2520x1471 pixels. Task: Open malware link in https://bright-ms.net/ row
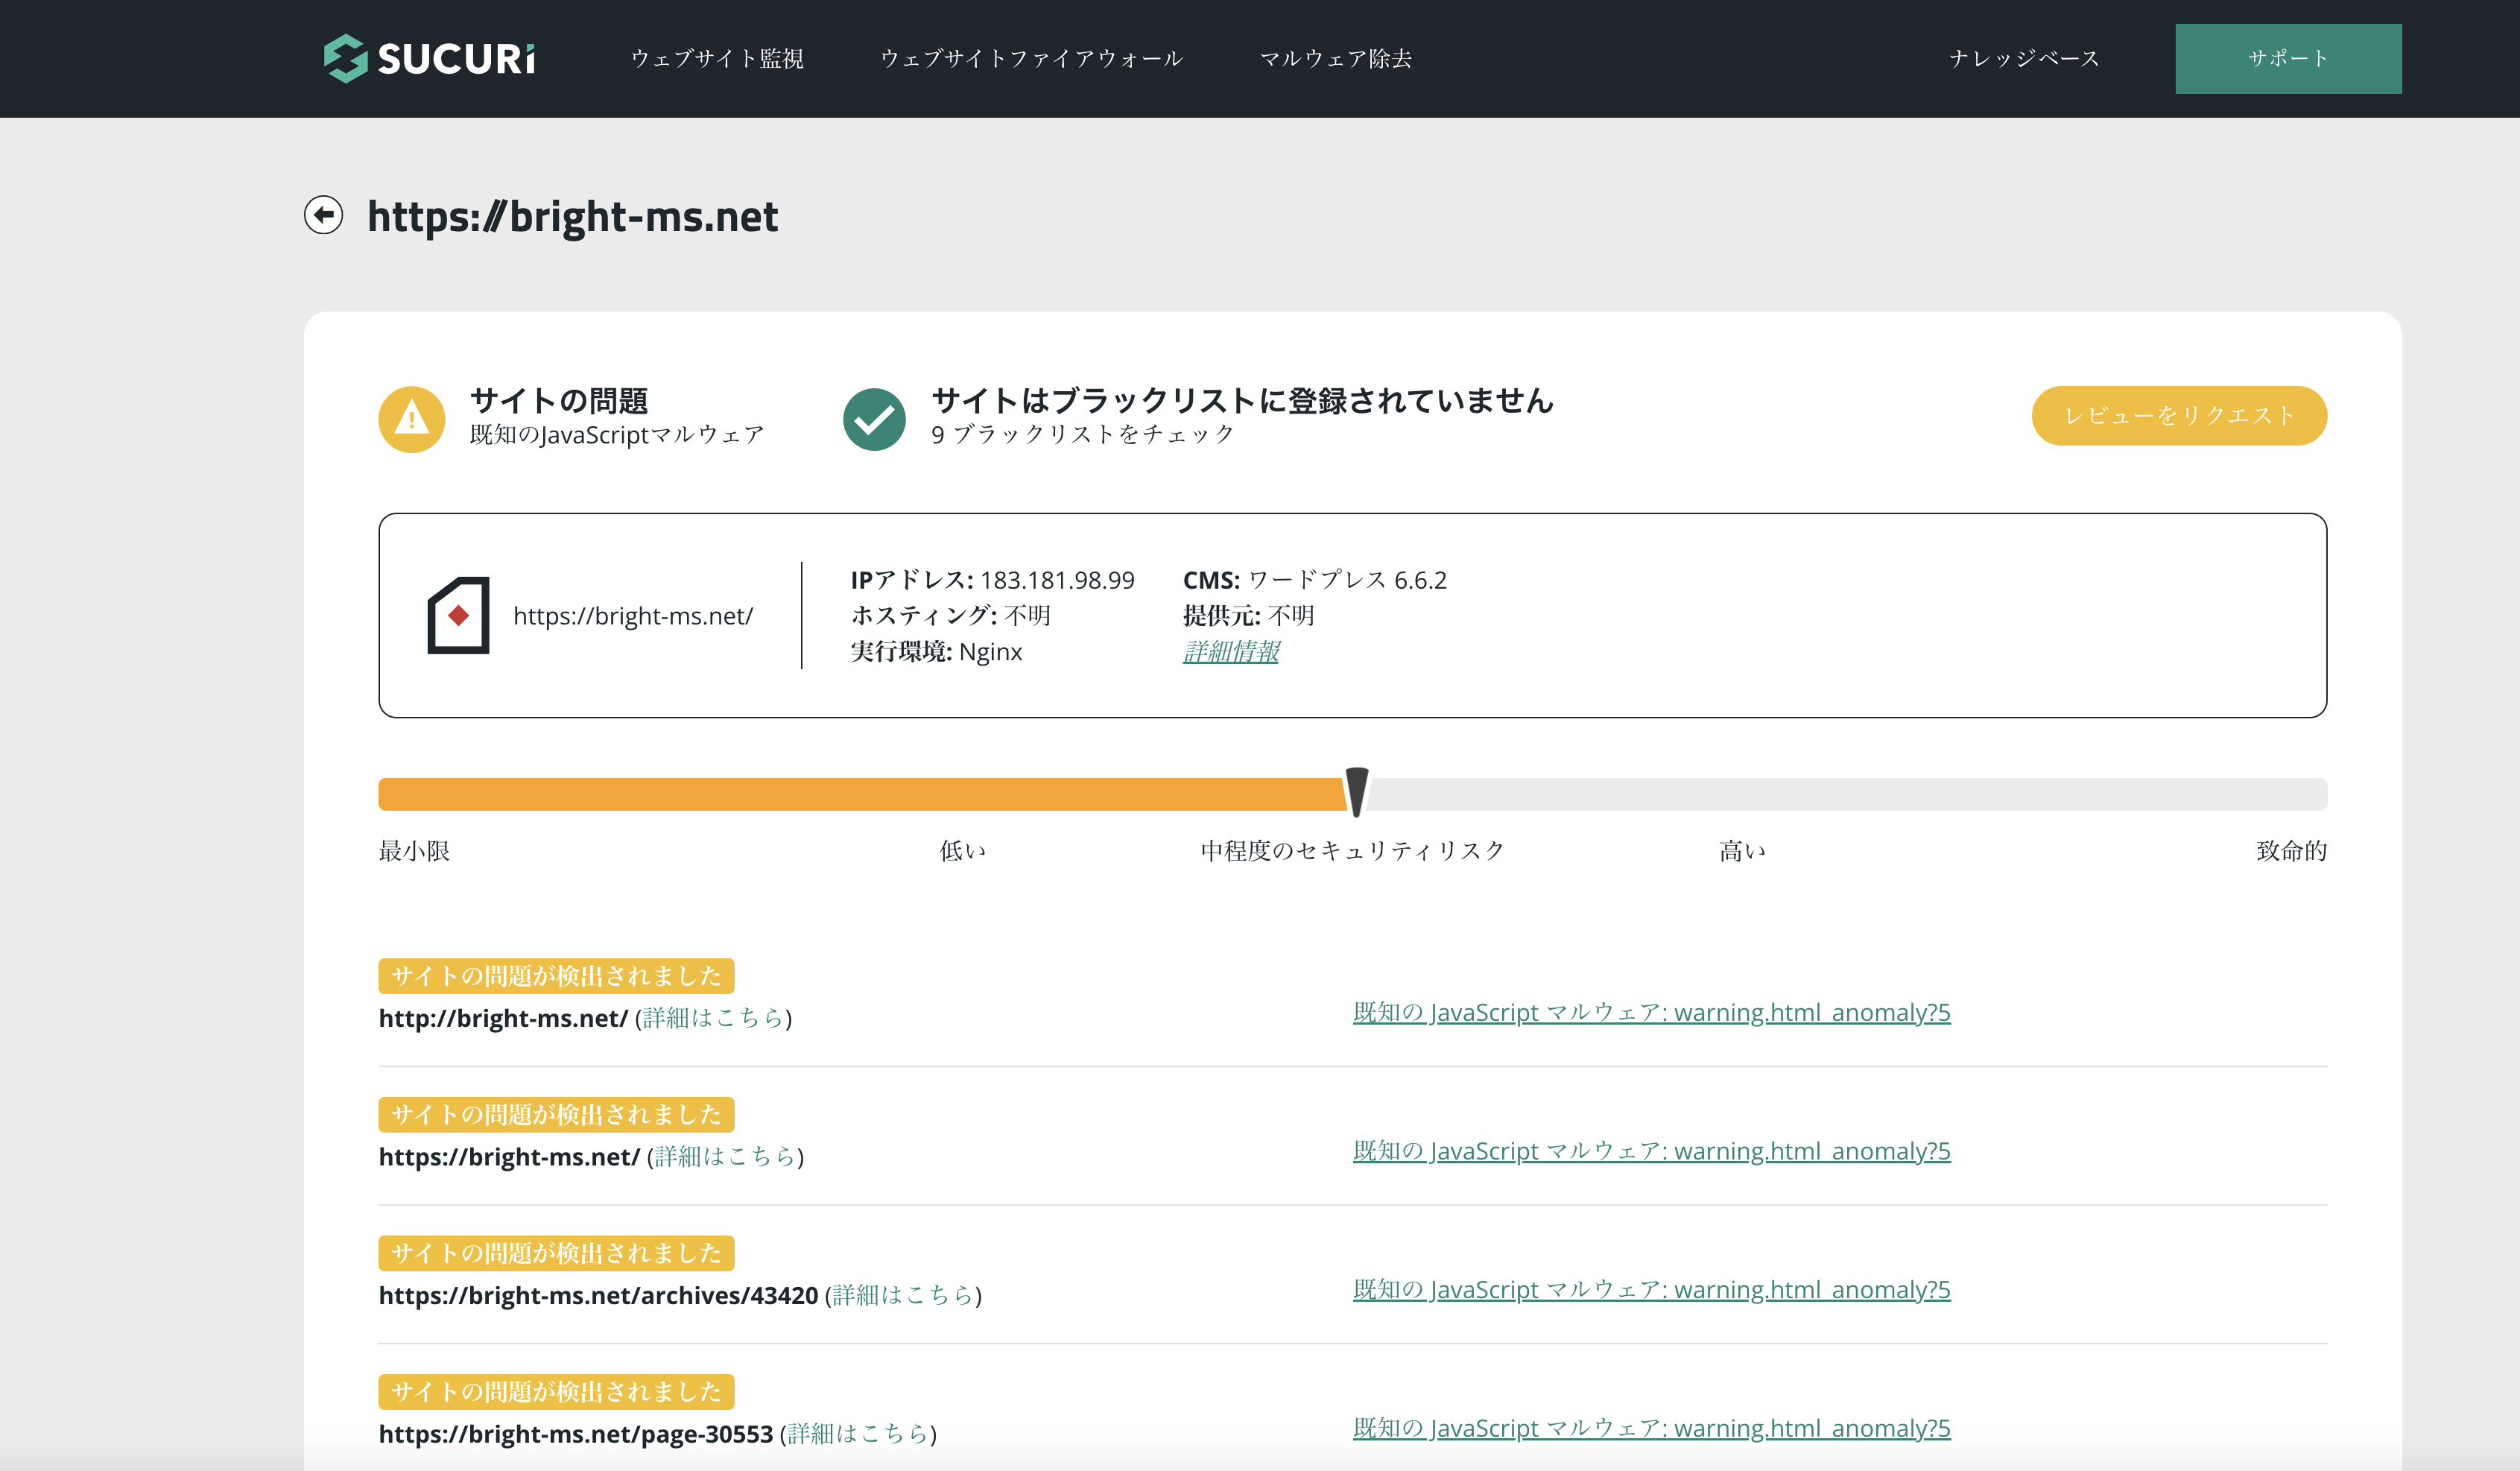(x=1651, y=1151)
